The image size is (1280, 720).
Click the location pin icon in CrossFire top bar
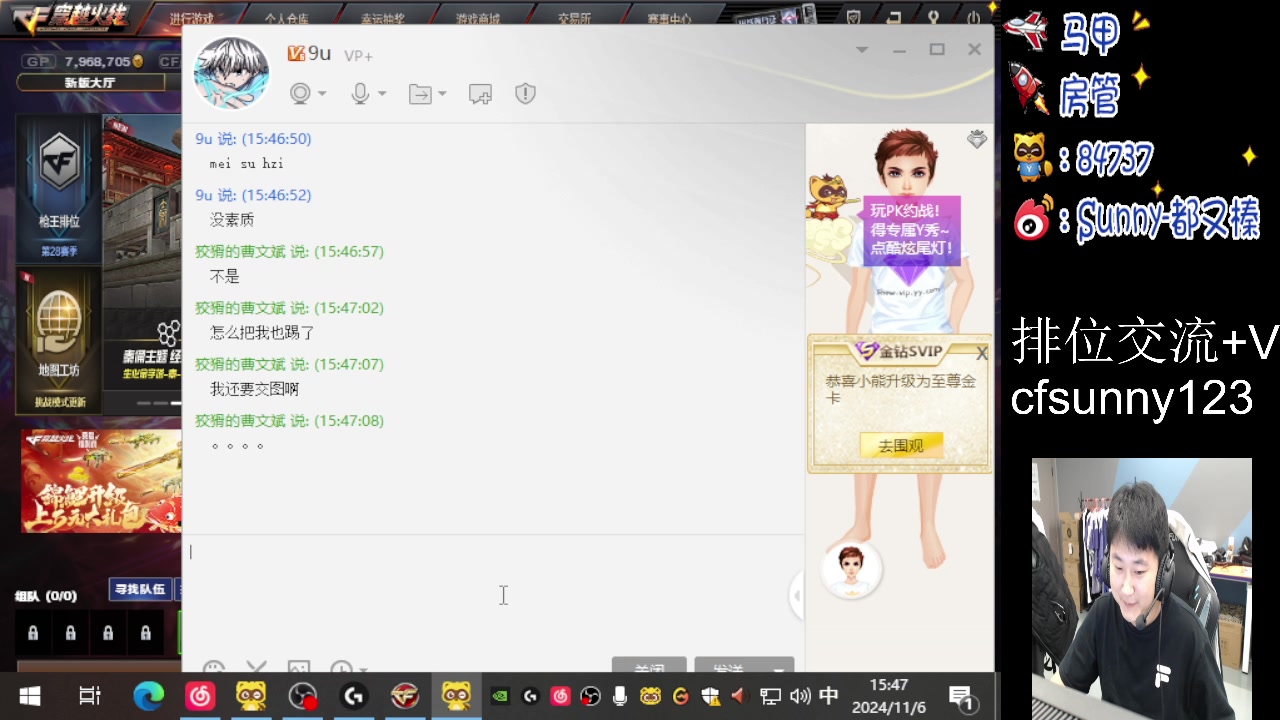click(933, 18)
